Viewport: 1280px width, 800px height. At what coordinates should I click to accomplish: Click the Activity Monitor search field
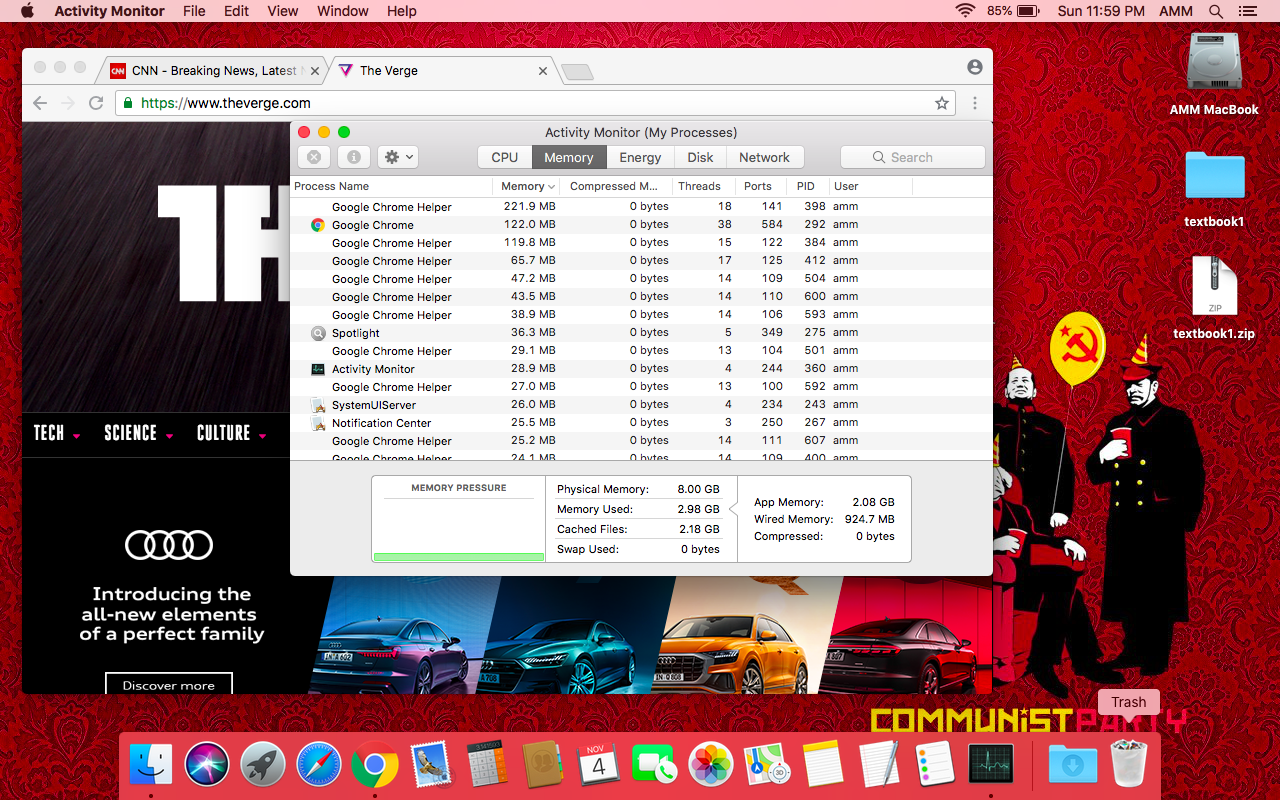pyautogui.click(x=912, y=157)
